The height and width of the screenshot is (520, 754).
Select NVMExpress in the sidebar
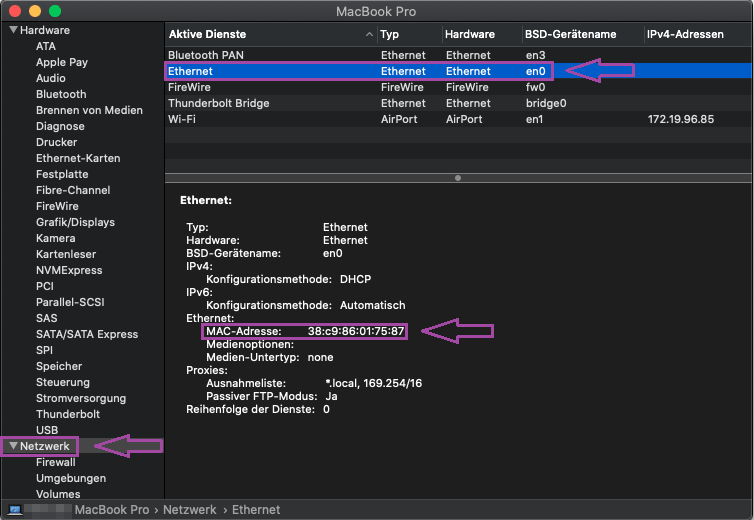pos(69,270)
